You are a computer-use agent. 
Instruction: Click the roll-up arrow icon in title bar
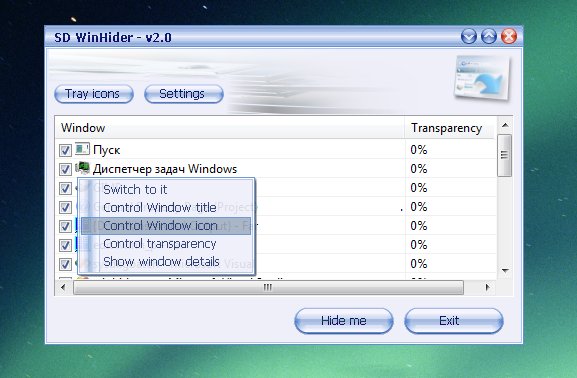pyautogui.click(x=489, y=36)
